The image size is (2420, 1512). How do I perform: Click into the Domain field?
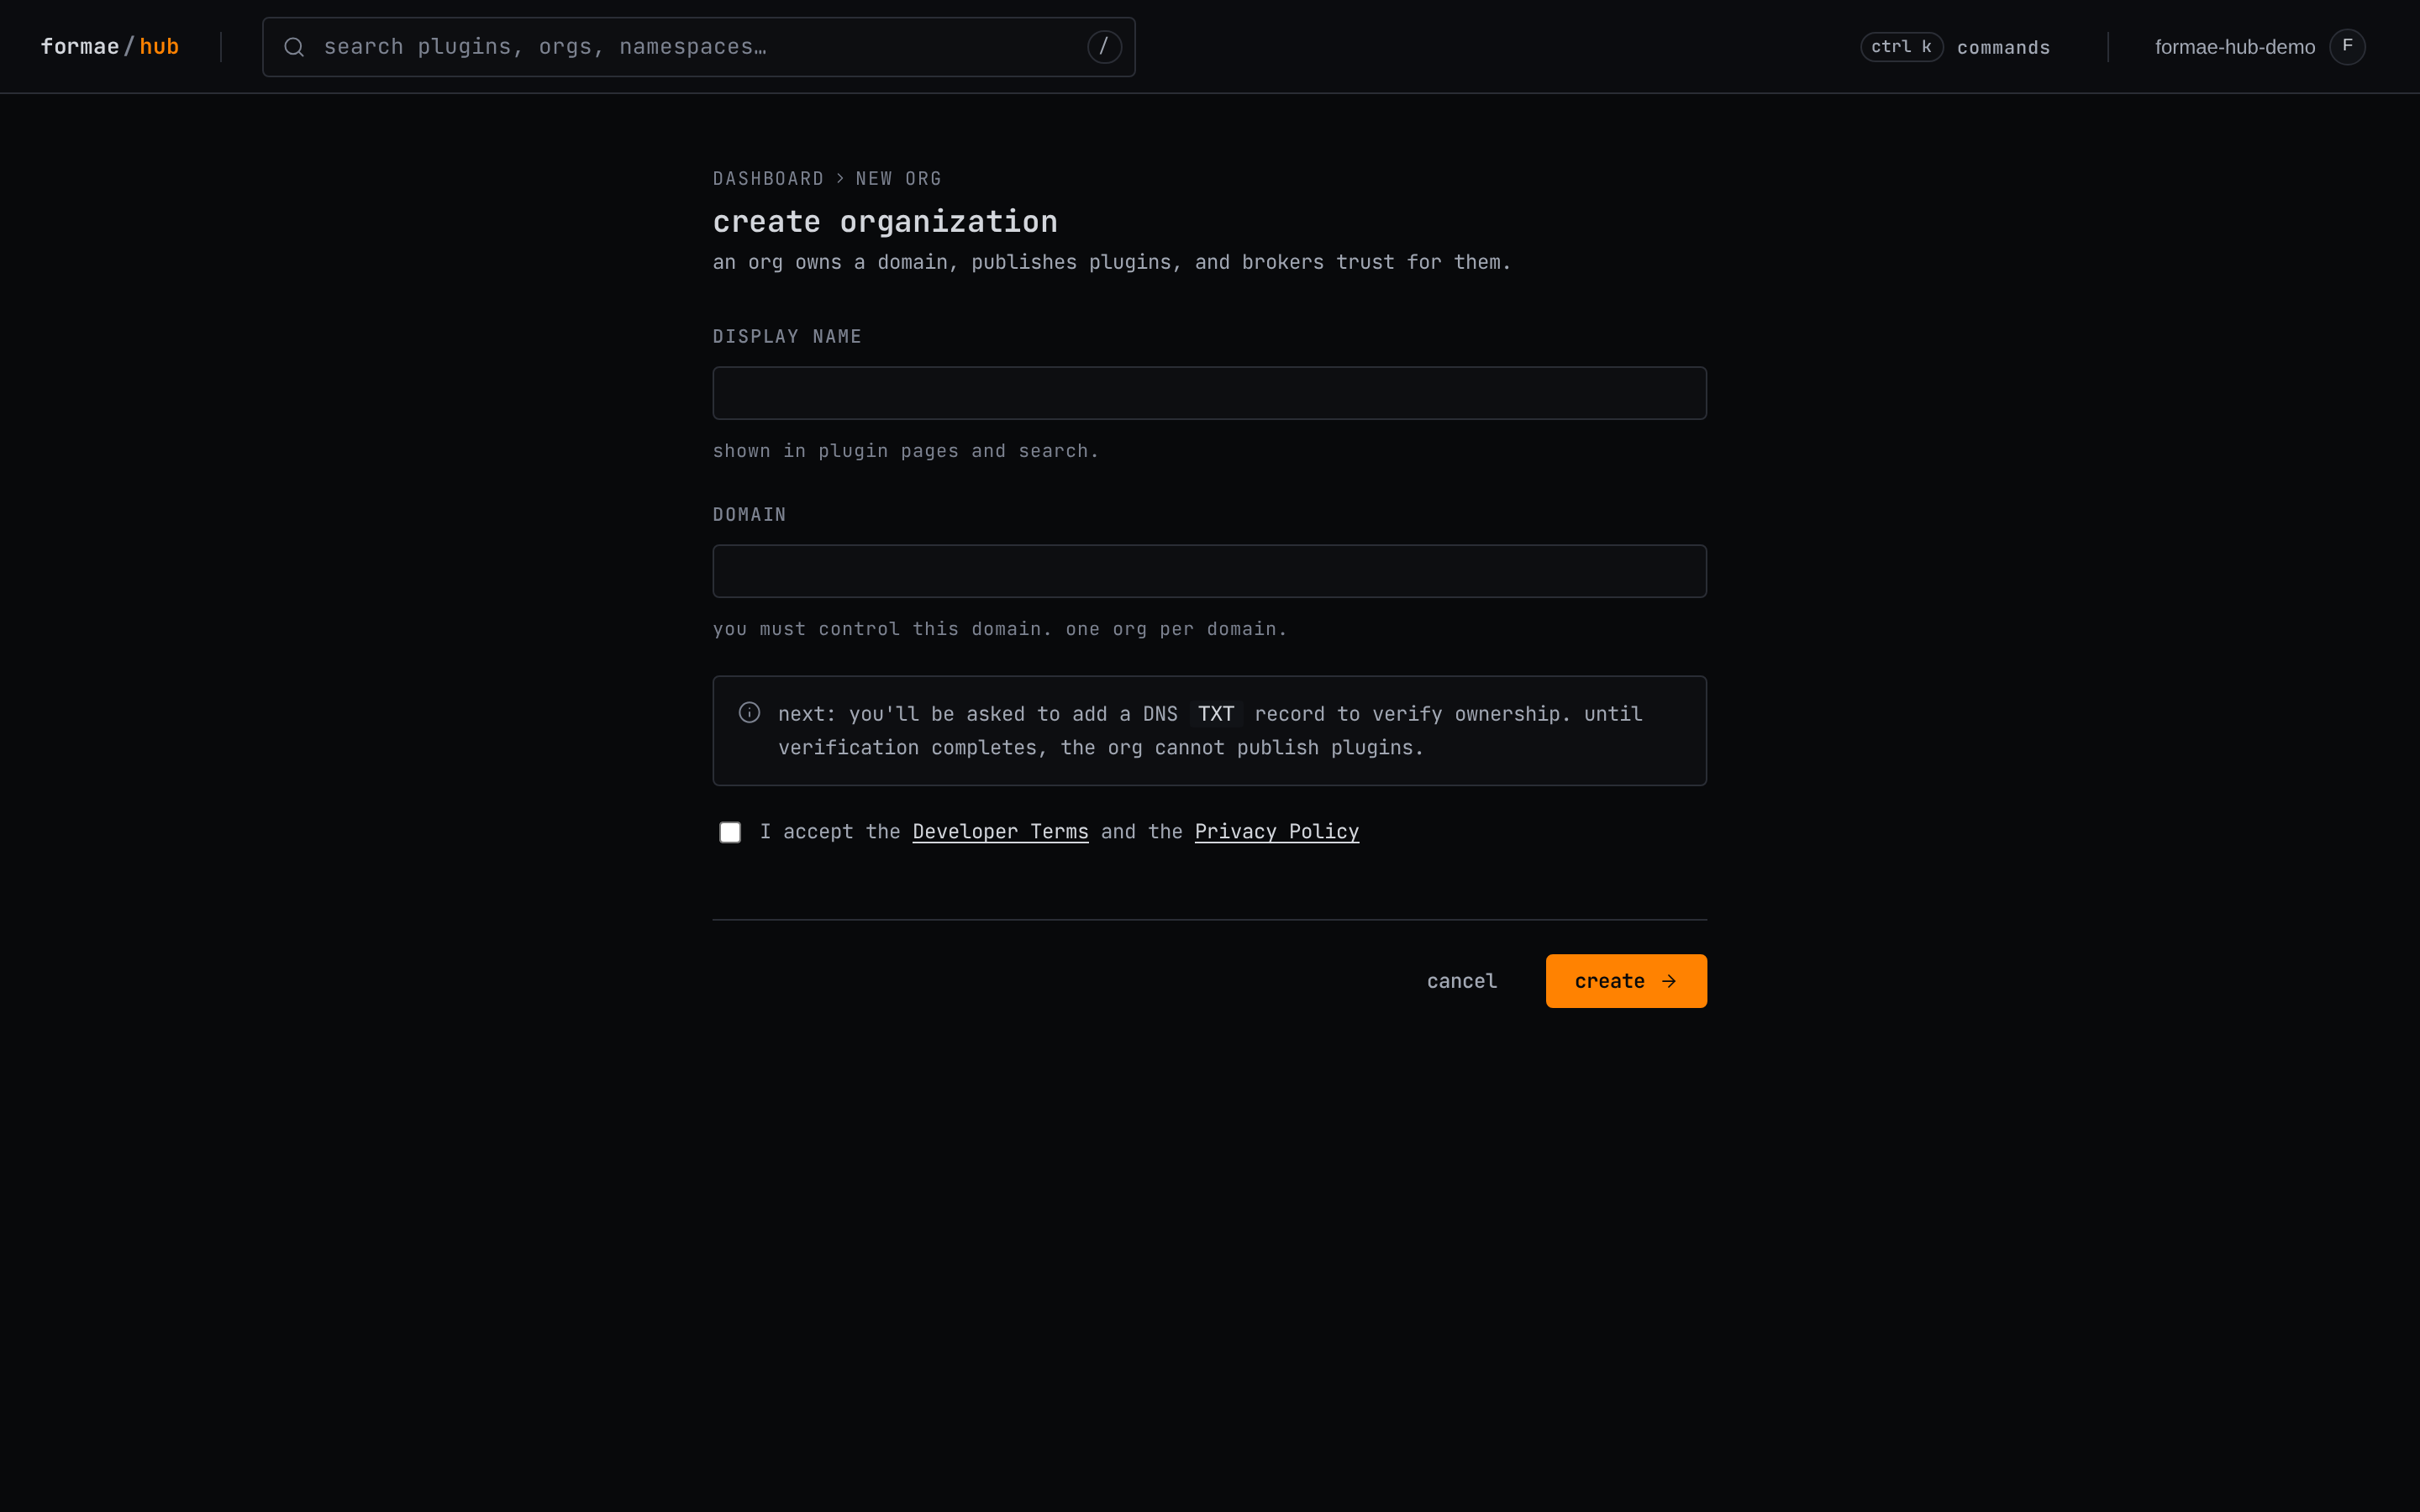[1209, 571]
